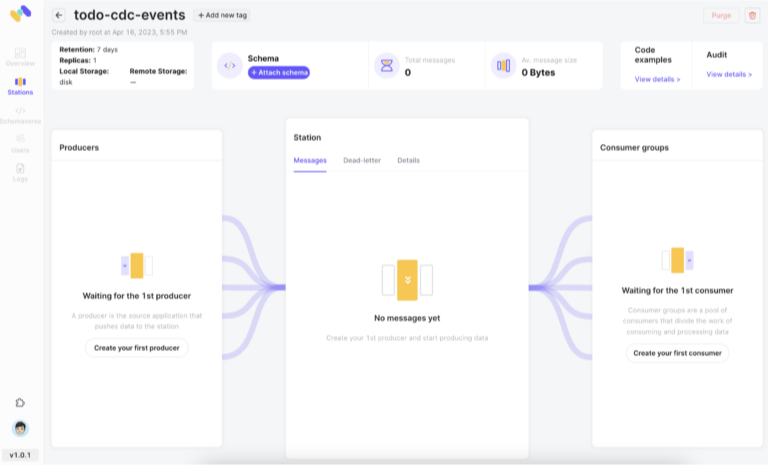Open Logs in the sidebar
This screenshot has width=768, height=465.
coord(20,172)
